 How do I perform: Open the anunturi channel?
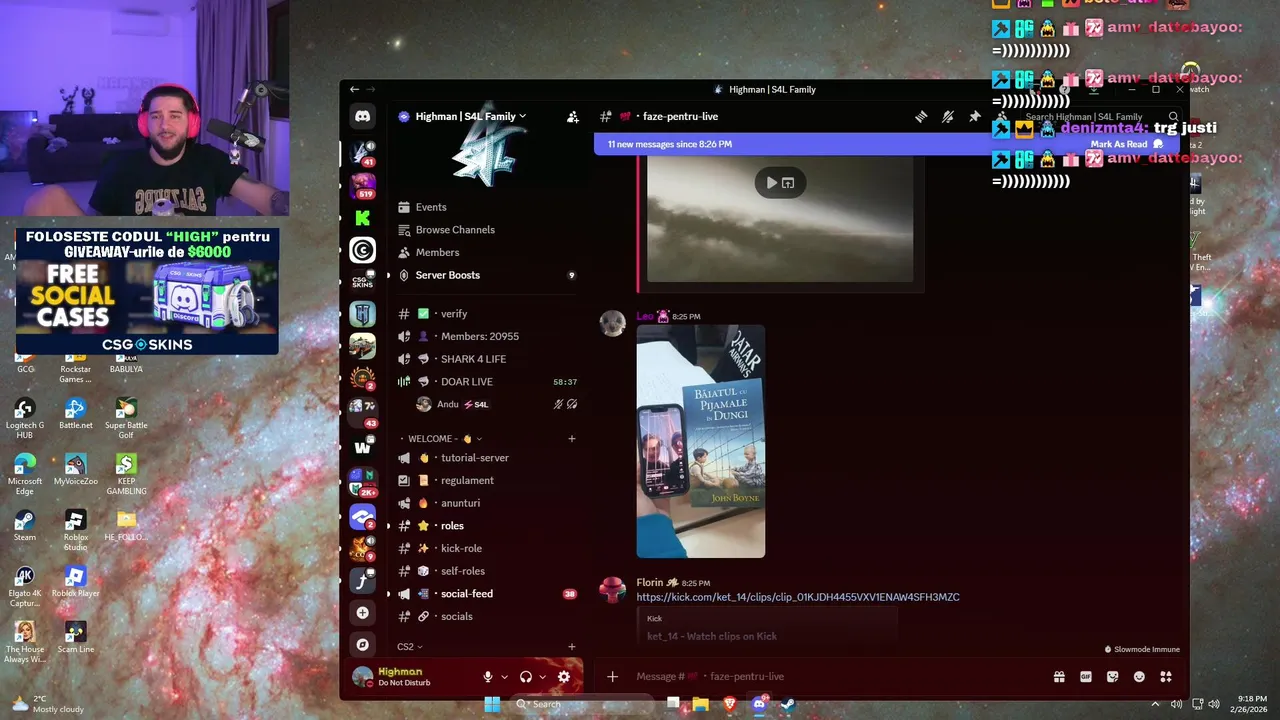(x=485, y=503)
